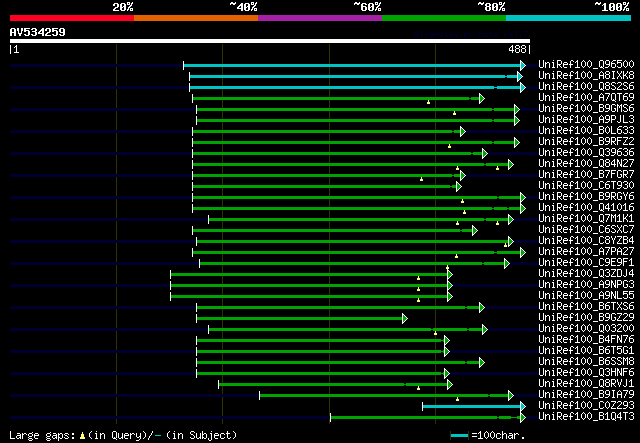Select the UniRef100_Q8RVJ1 label
640x443 pixels.
point(586,384)
